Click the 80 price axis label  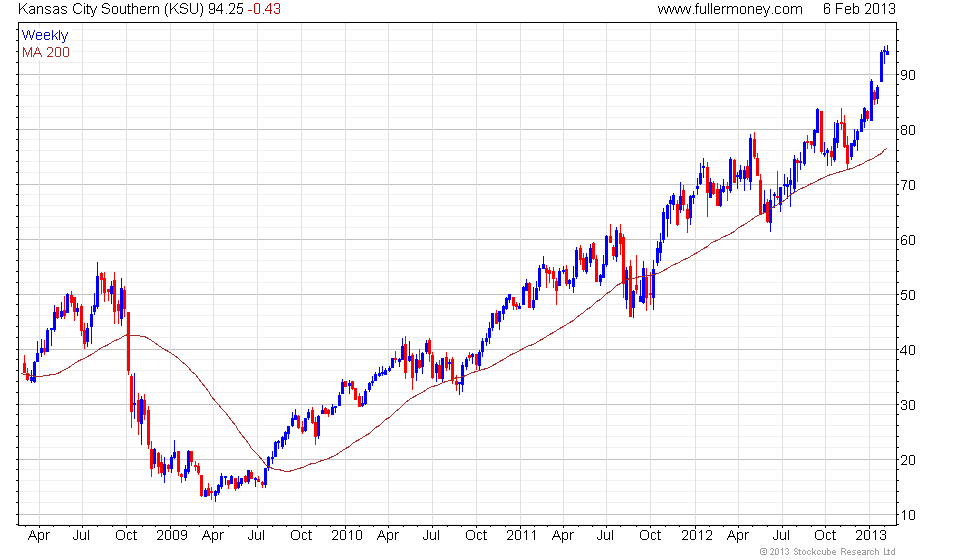click(x=908, y=130)
